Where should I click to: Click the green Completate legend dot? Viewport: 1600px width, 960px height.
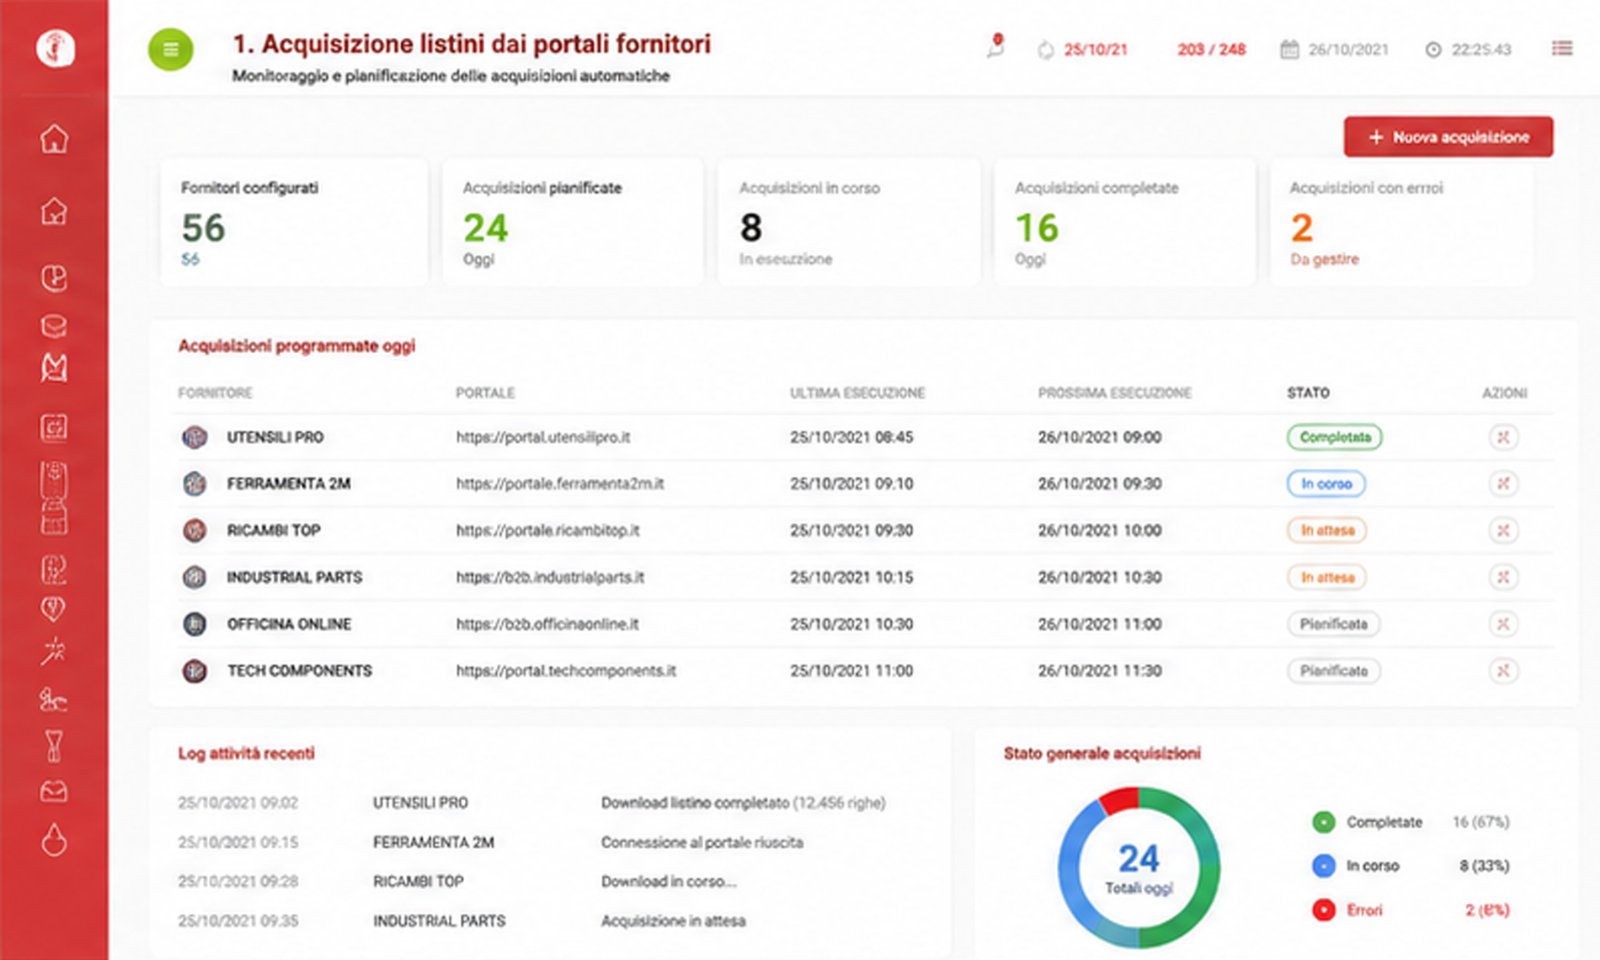1323,822
